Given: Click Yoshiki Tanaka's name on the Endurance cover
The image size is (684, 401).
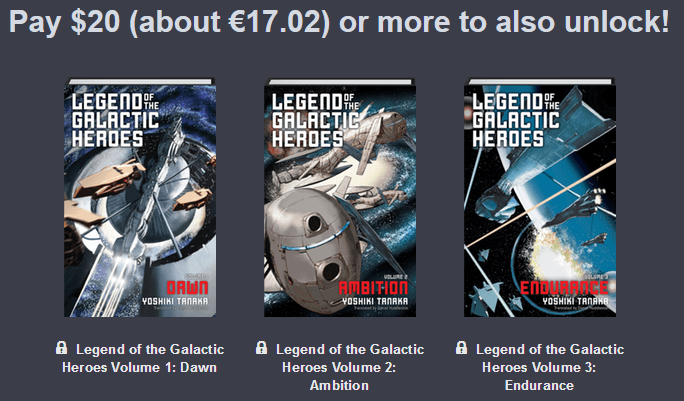Looking at the screenshot, I should pos(575,301).
